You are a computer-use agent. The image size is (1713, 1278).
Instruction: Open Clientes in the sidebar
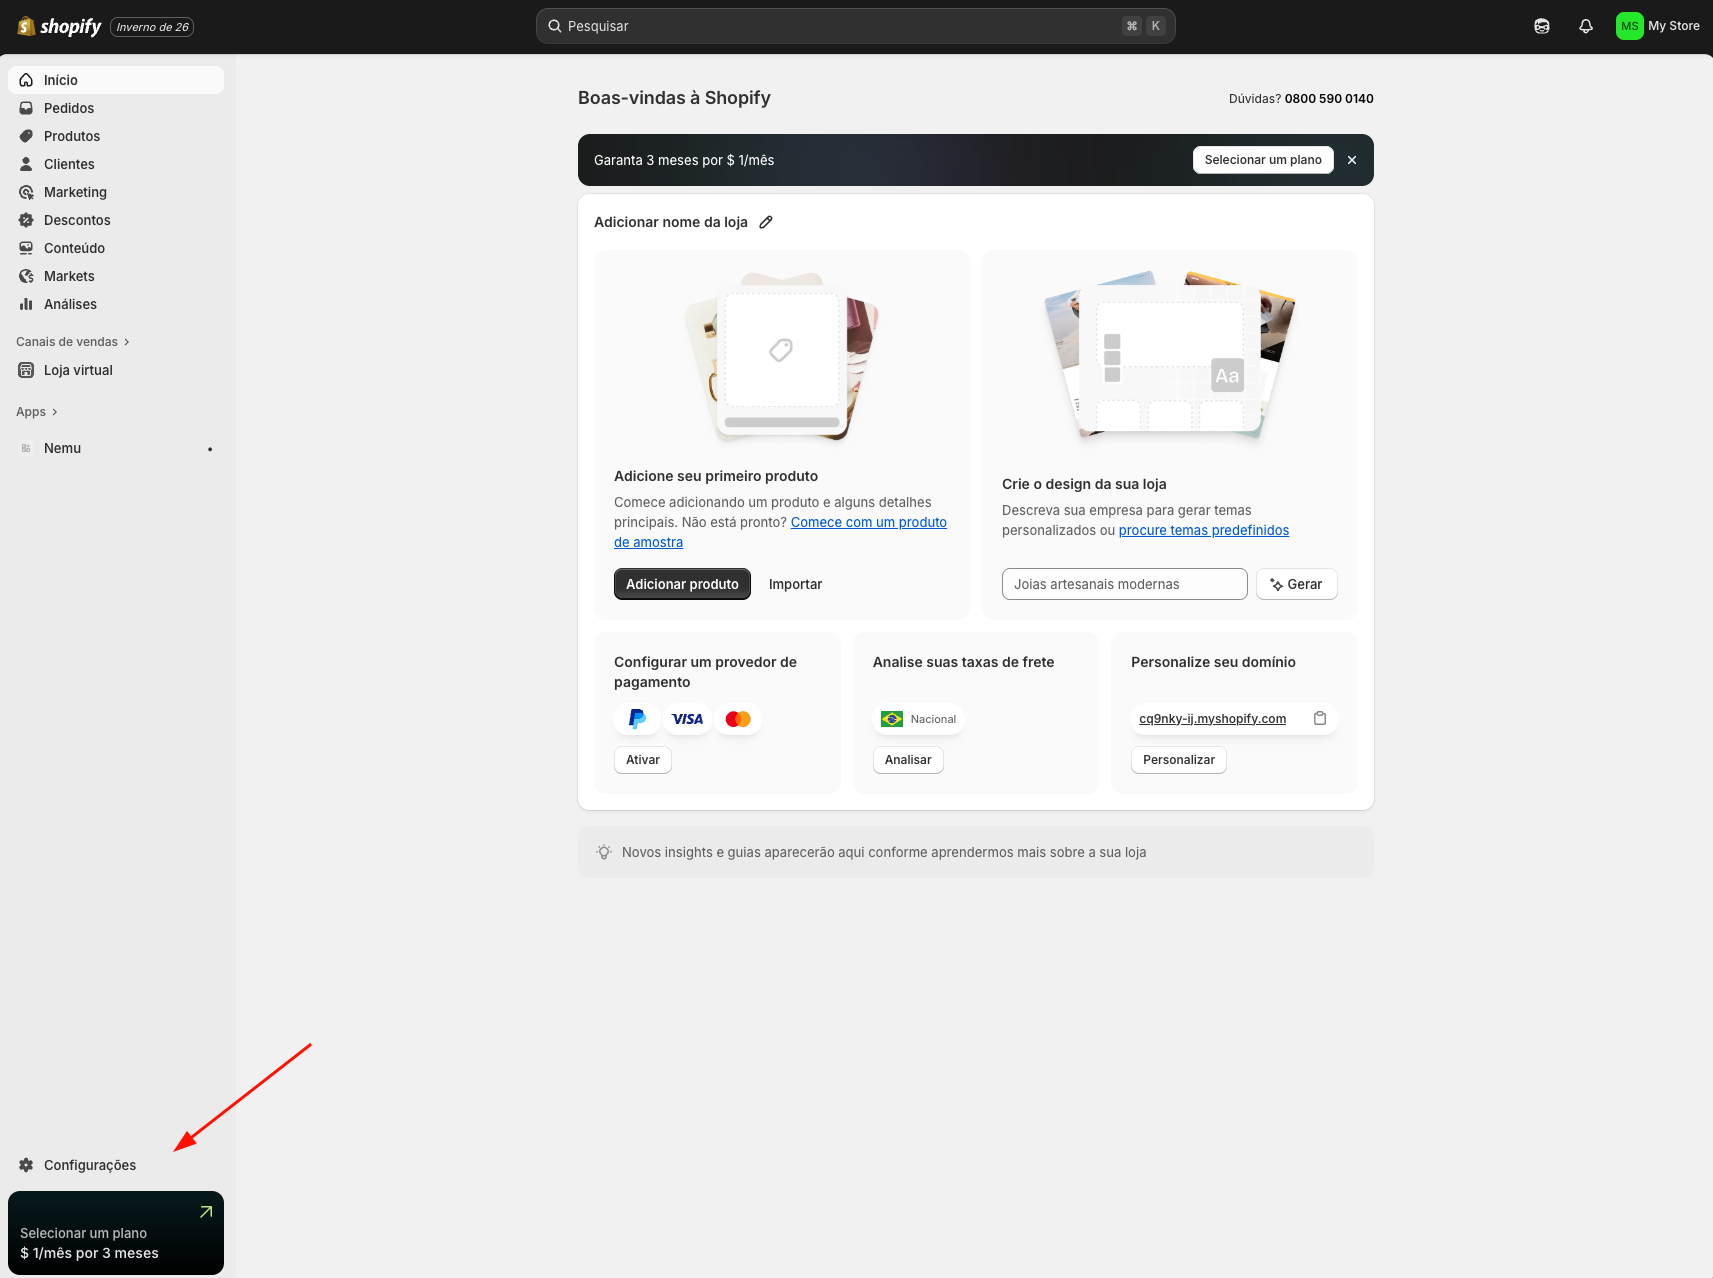coord(116,164)
